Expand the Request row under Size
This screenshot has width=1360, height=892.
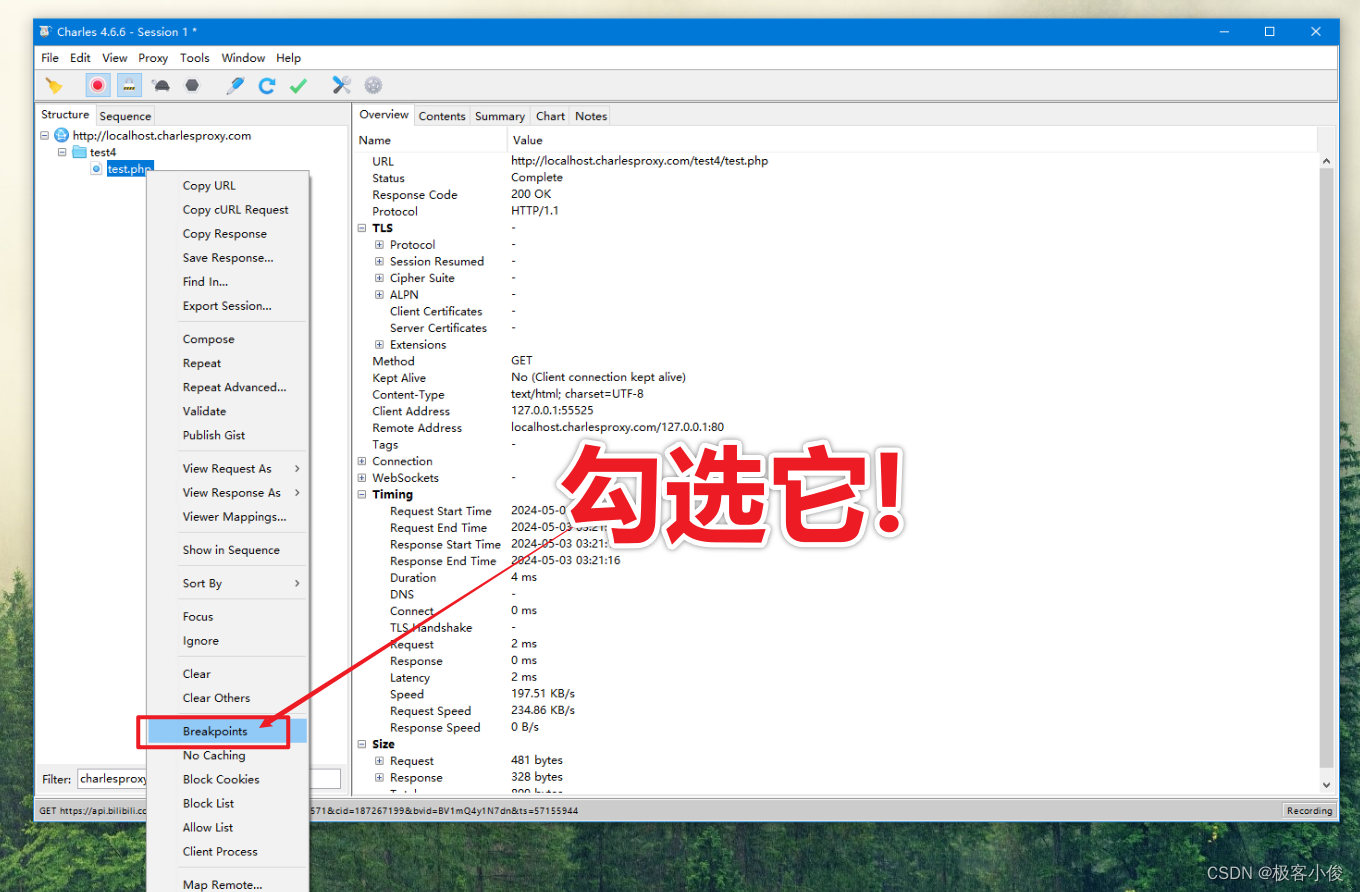pos(379,761)
